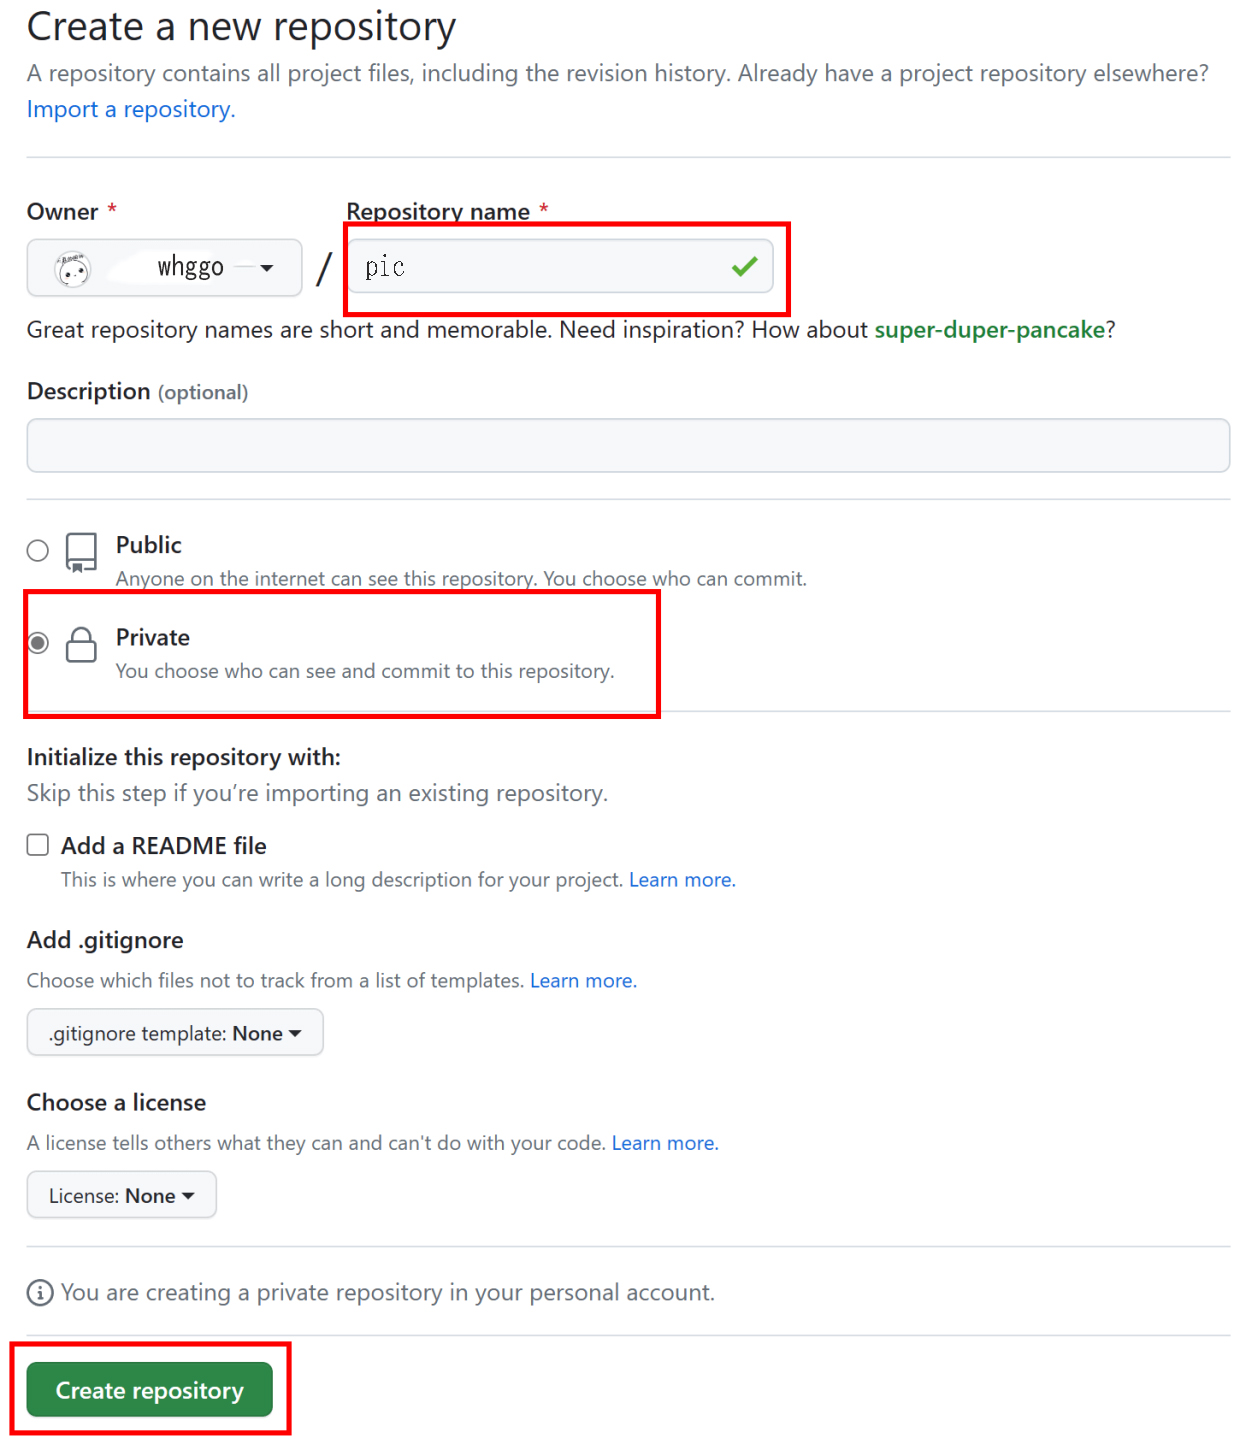This screenshot has width=1240, height=1450.
Task: Follow the Import a repository link
Action: click(x=131, y=109)
